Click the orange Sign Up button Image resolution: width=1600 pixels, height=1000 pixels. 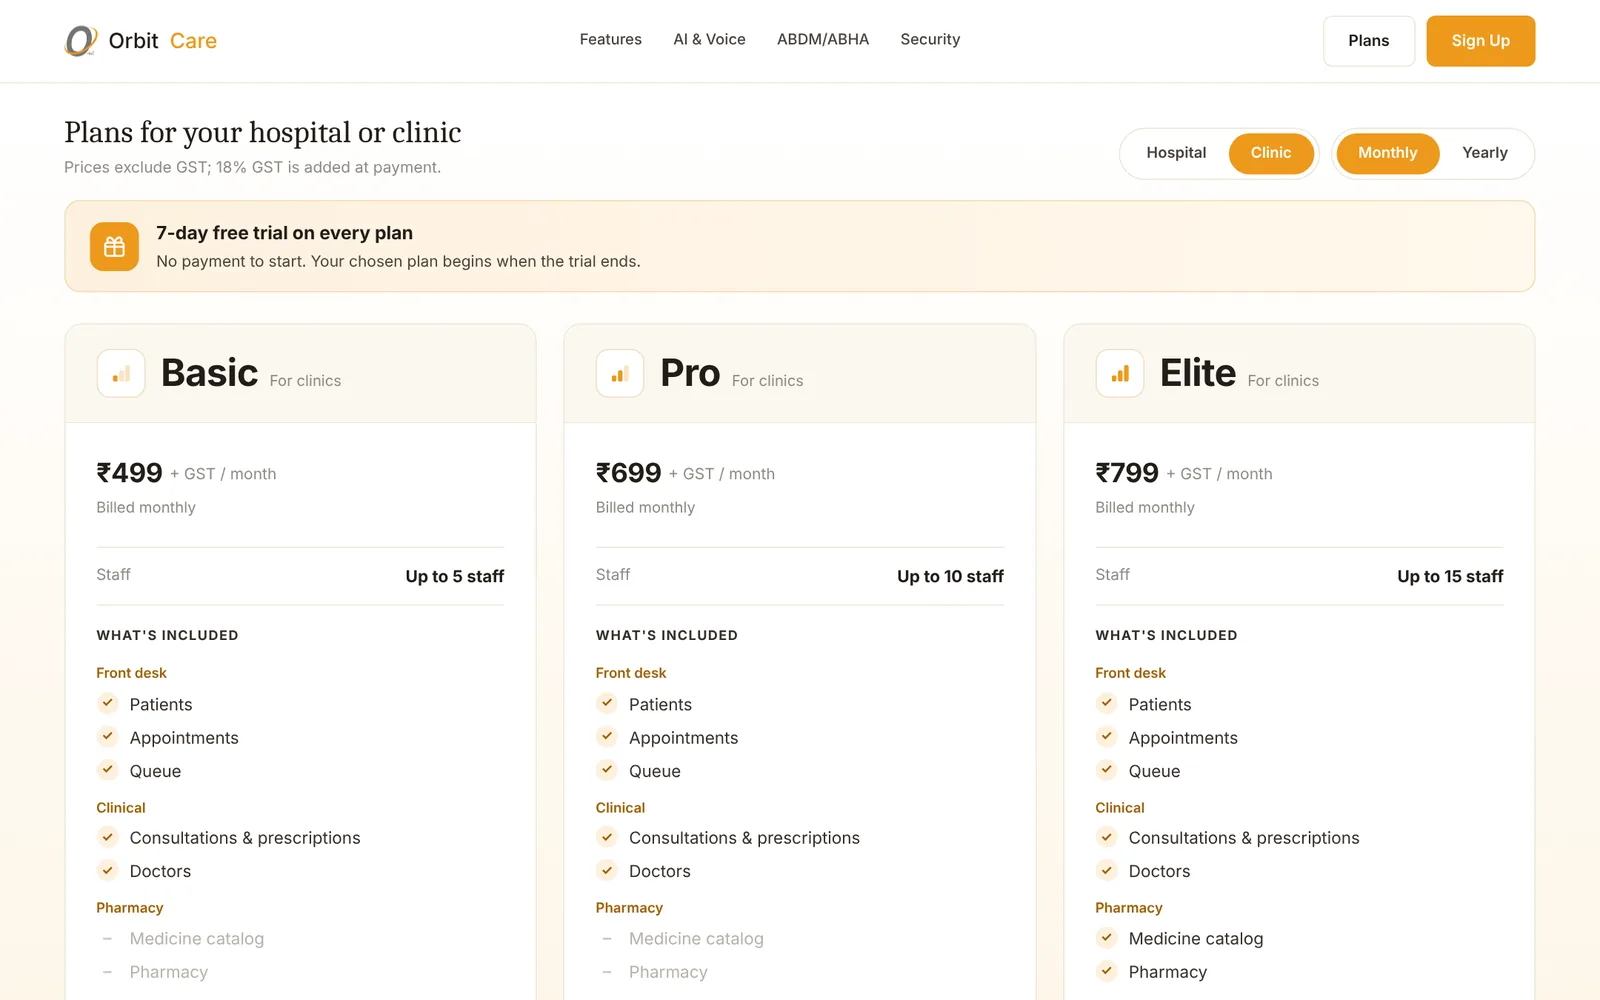point(1481,41)
